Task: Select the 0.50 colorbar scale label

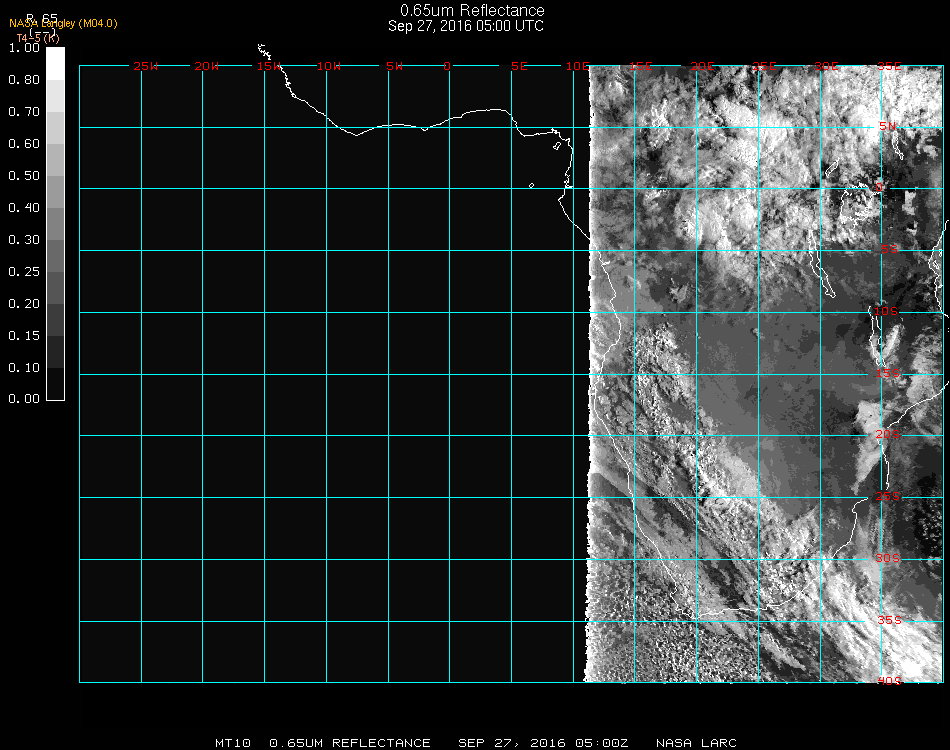Action: tap(24, 176)
